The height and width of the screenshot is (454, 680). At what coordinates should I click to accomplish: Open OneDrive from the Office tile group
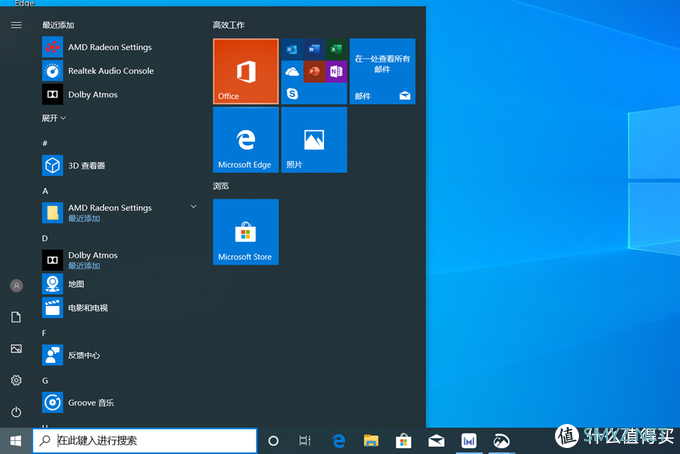[x=292, y=71]
